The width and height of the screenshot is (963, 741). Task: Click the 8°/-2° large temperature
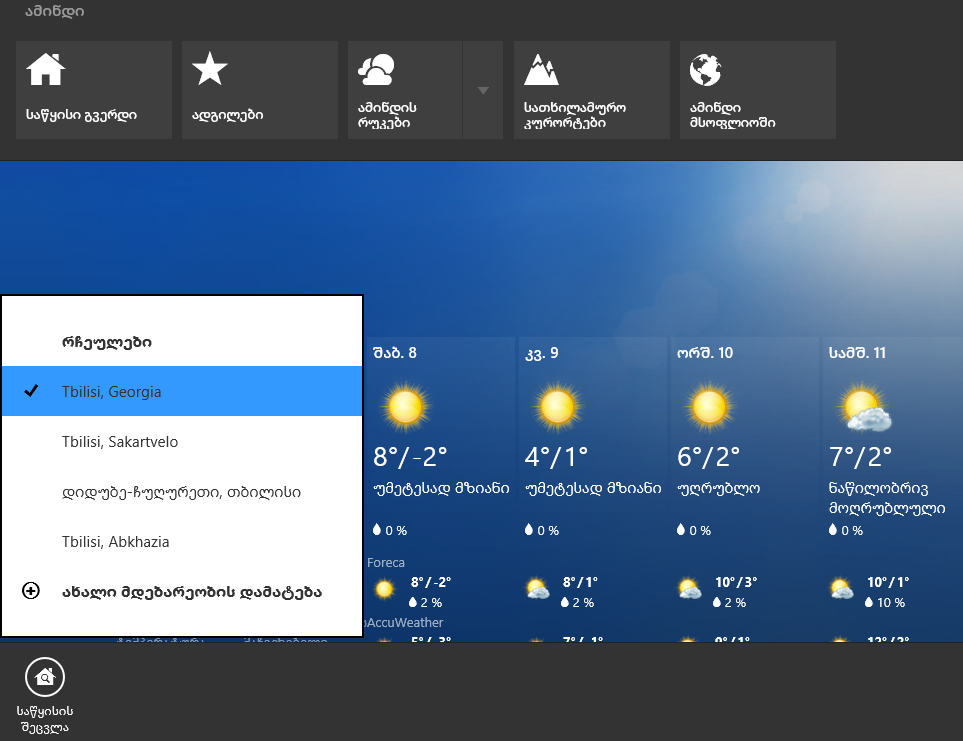pyautogui.click(x=410, y=457)
